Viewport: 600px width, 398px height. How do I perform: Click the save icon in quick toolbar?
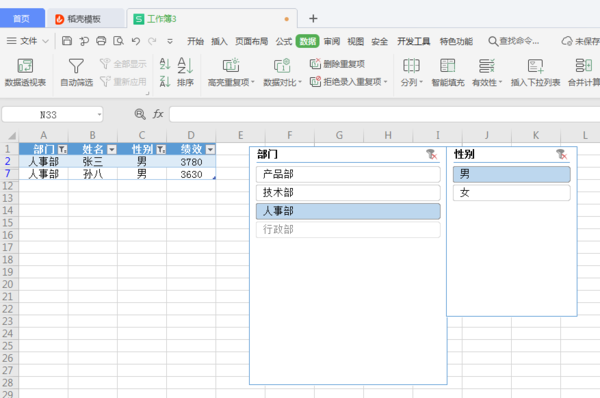coord(67,41)
